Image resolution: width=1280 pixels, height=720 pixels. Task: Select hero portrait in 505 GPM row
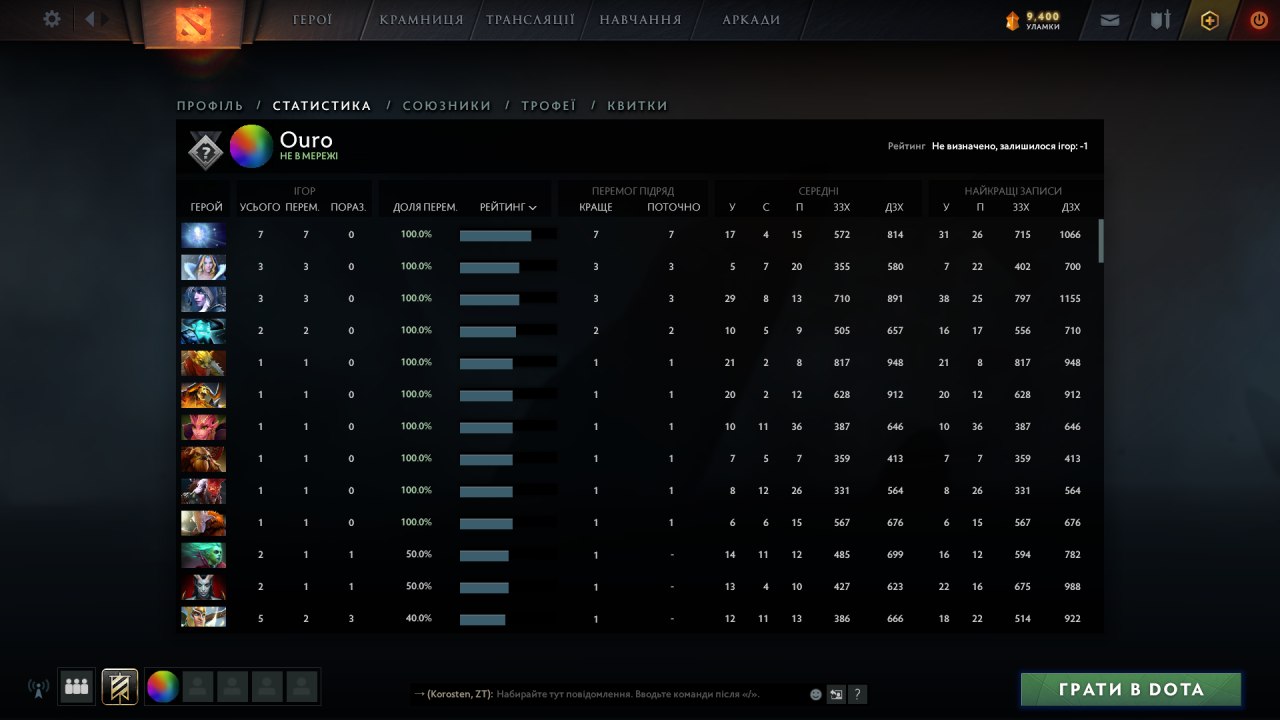[203, 331]
